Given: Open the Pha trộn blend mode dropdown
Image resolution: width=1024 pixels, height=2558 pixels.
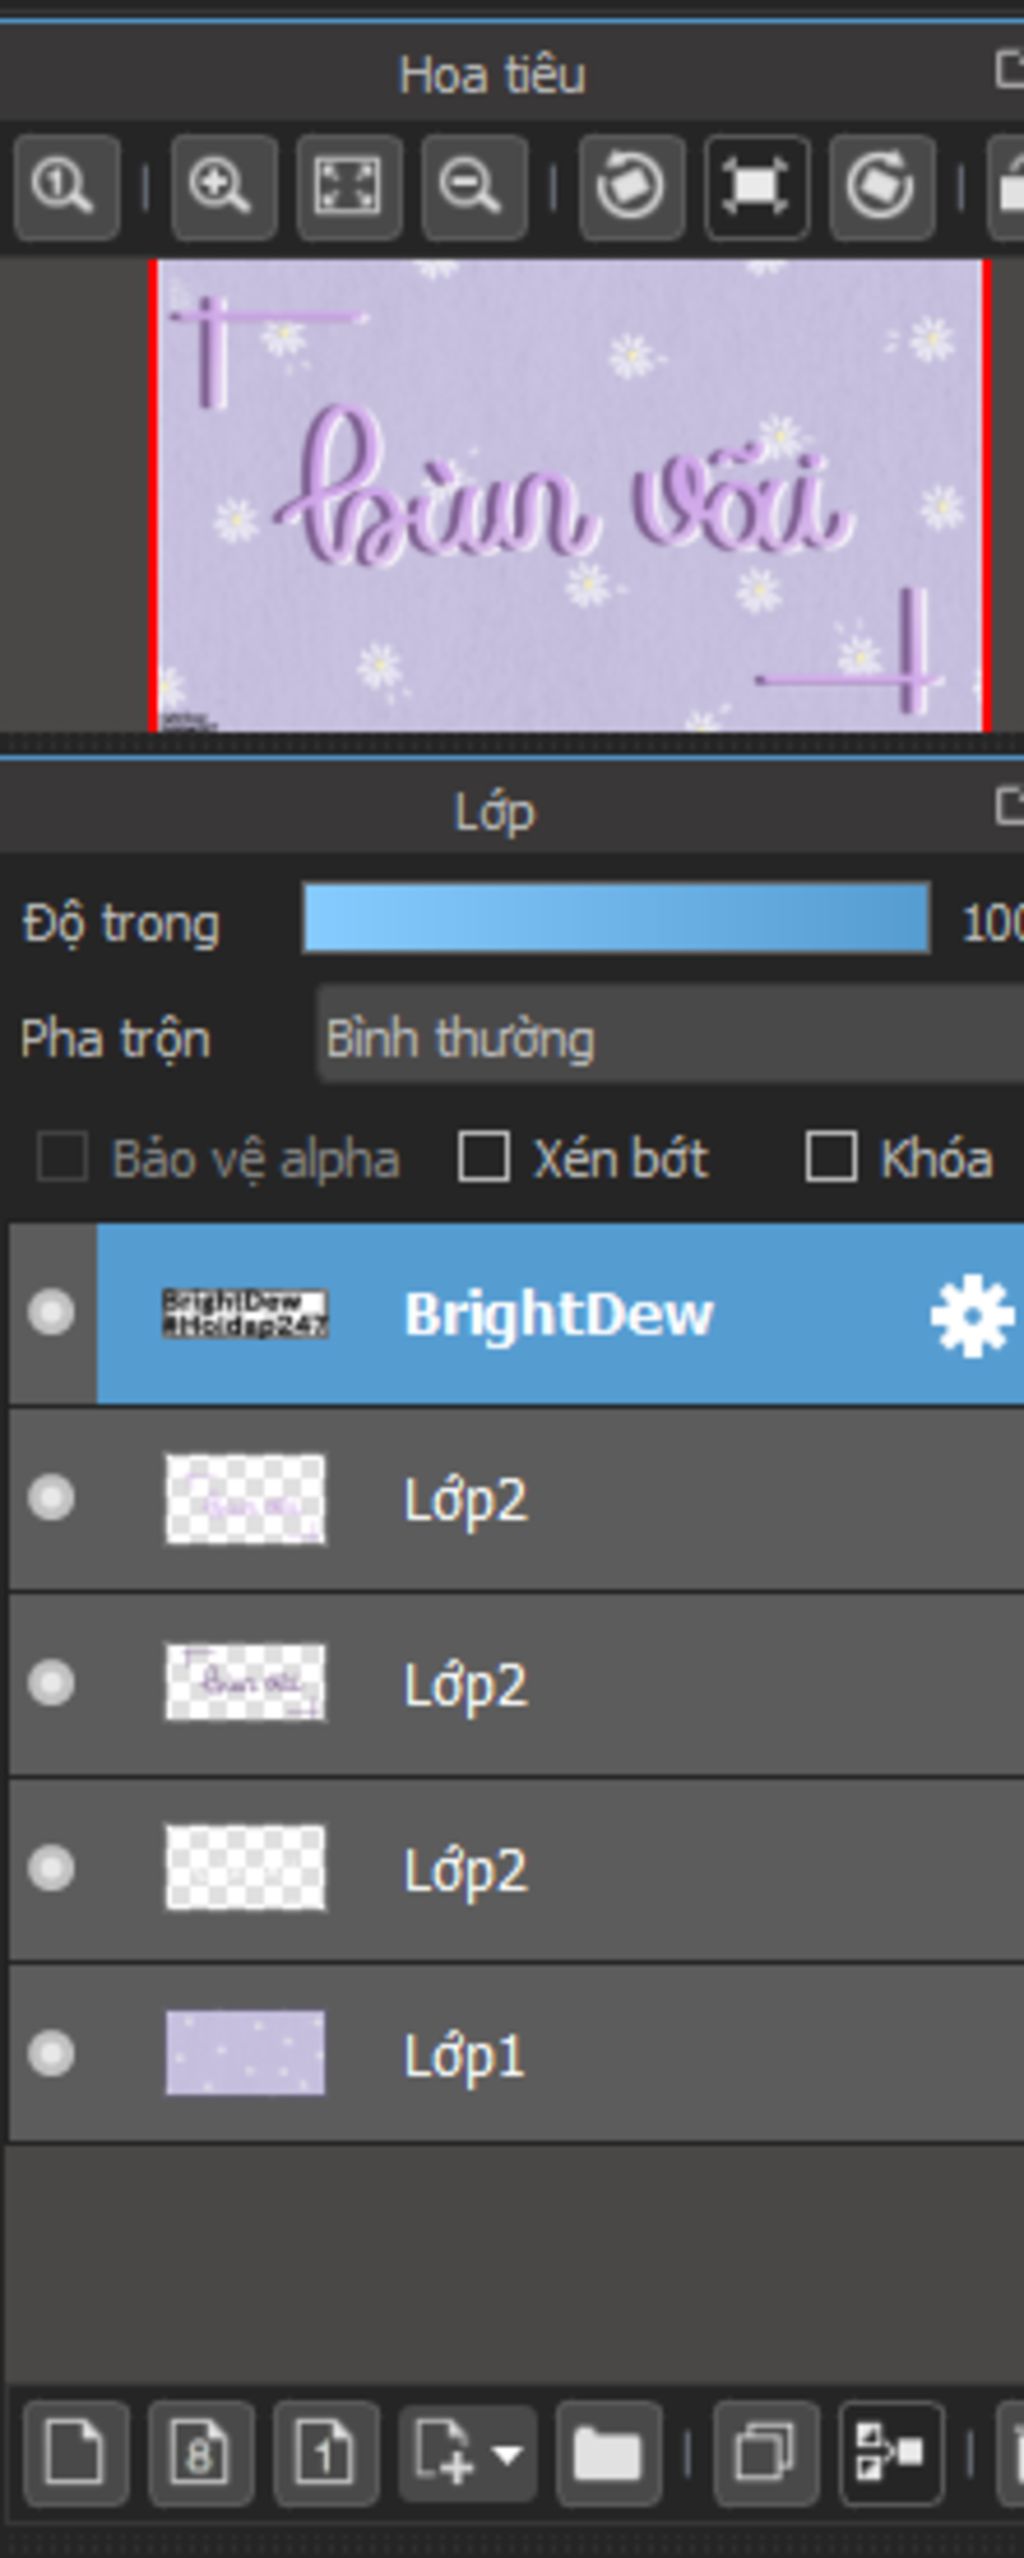Looking at the screenshot, I should pos(670,1037).
